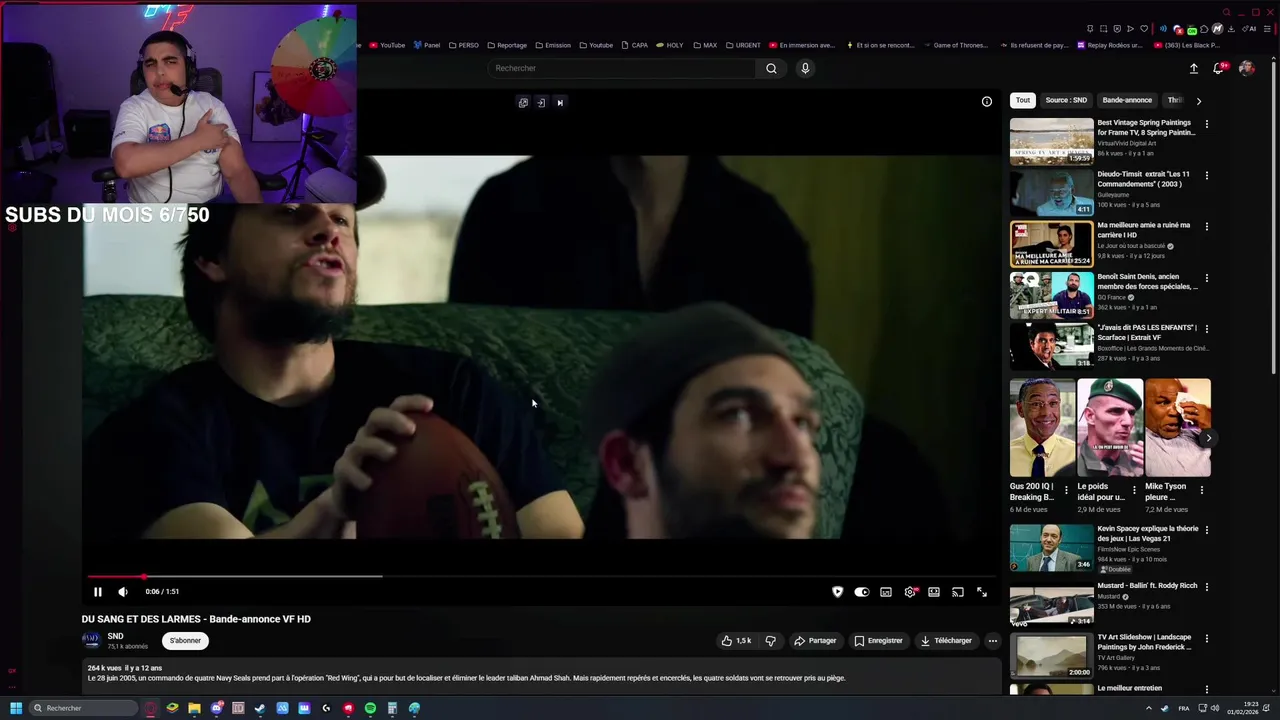The image size is (1280, 720).
Task: Open the player settings gear
Action: 910,592
